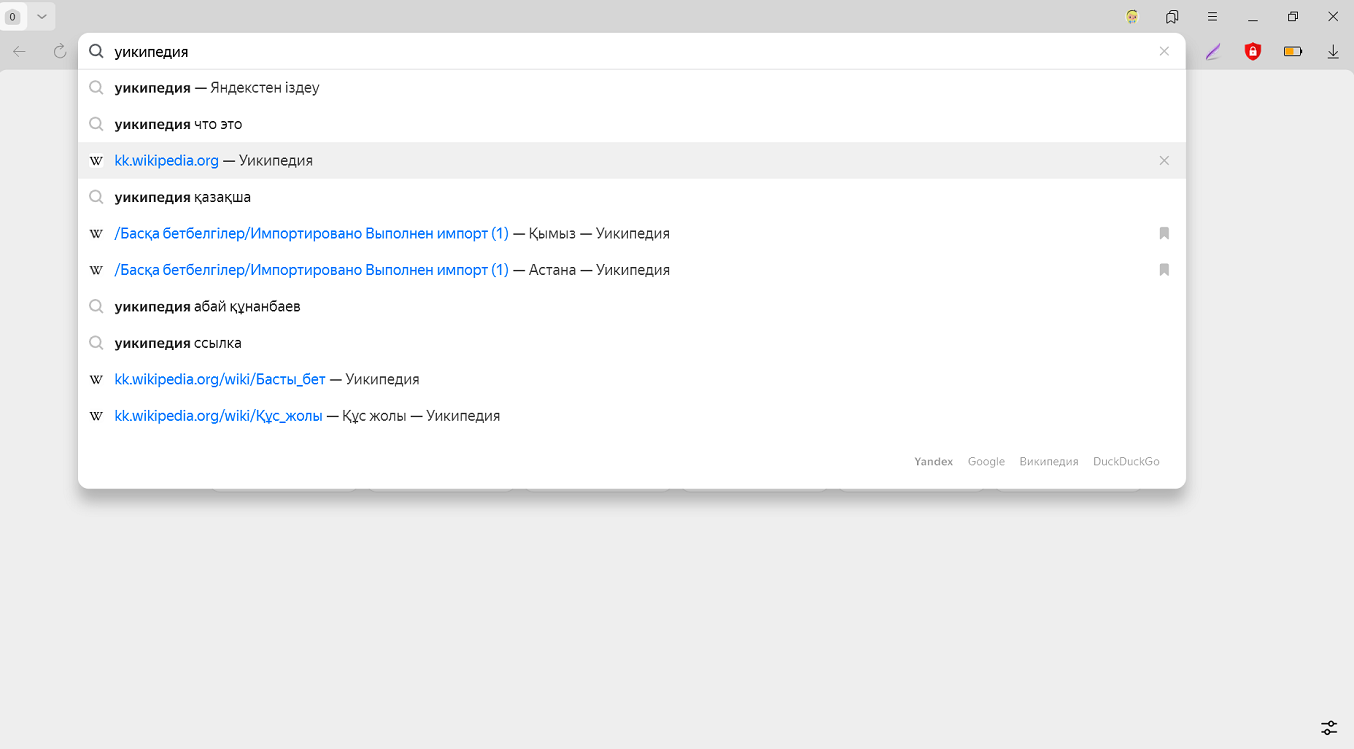1354x749 pixels.
Task: Click the reload page icon
Action: [60, 51]
